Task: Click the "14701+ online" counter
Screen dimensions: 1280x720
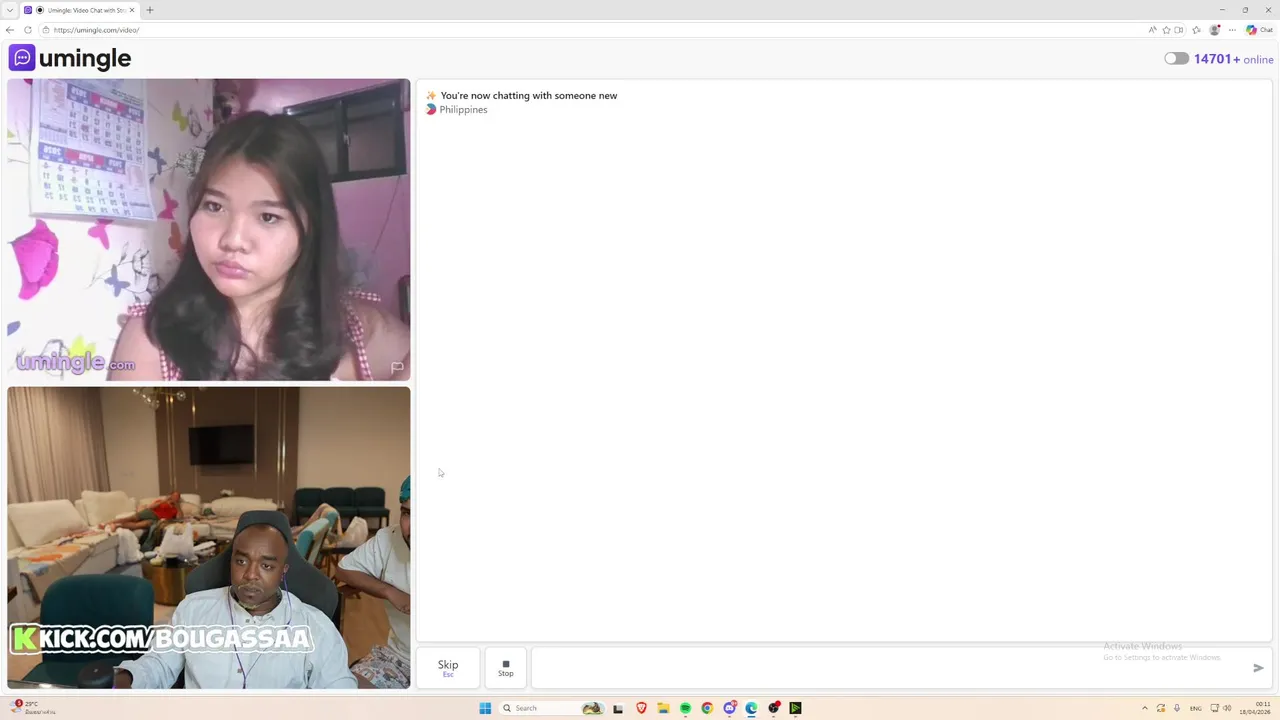Action: (1233, 59)
